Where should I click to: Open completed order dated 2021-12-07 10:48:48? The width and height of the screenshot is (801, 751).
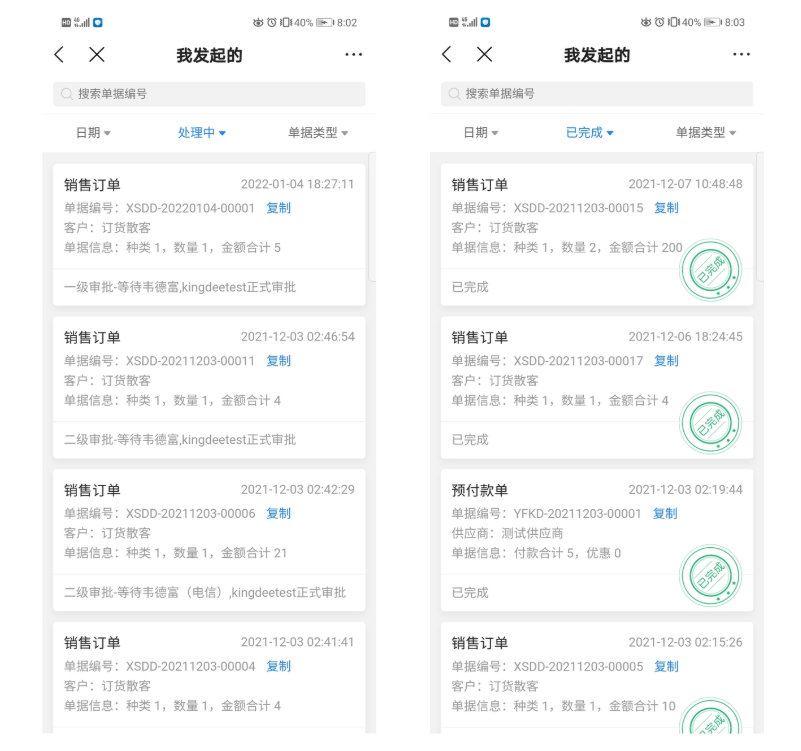[x=597, y=235]
